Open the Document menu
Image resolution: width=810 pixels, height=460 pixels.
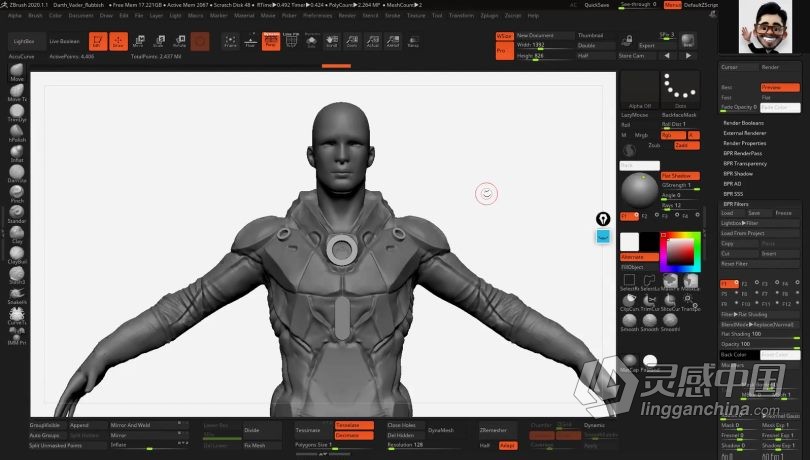tap(81, 16)
